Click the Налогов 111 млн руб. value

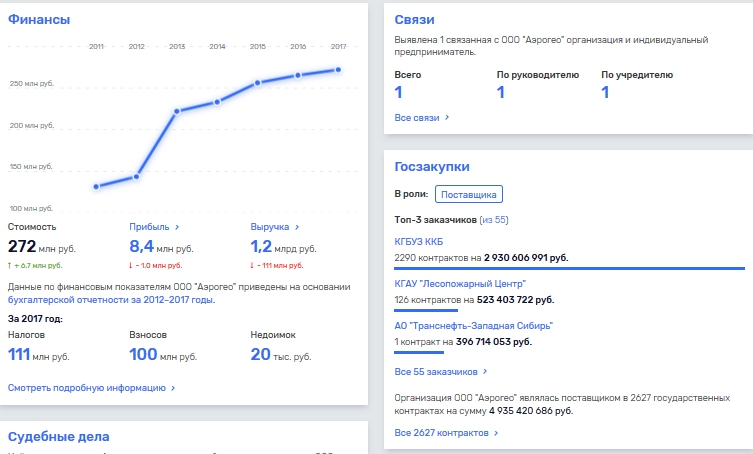(38, 355)
